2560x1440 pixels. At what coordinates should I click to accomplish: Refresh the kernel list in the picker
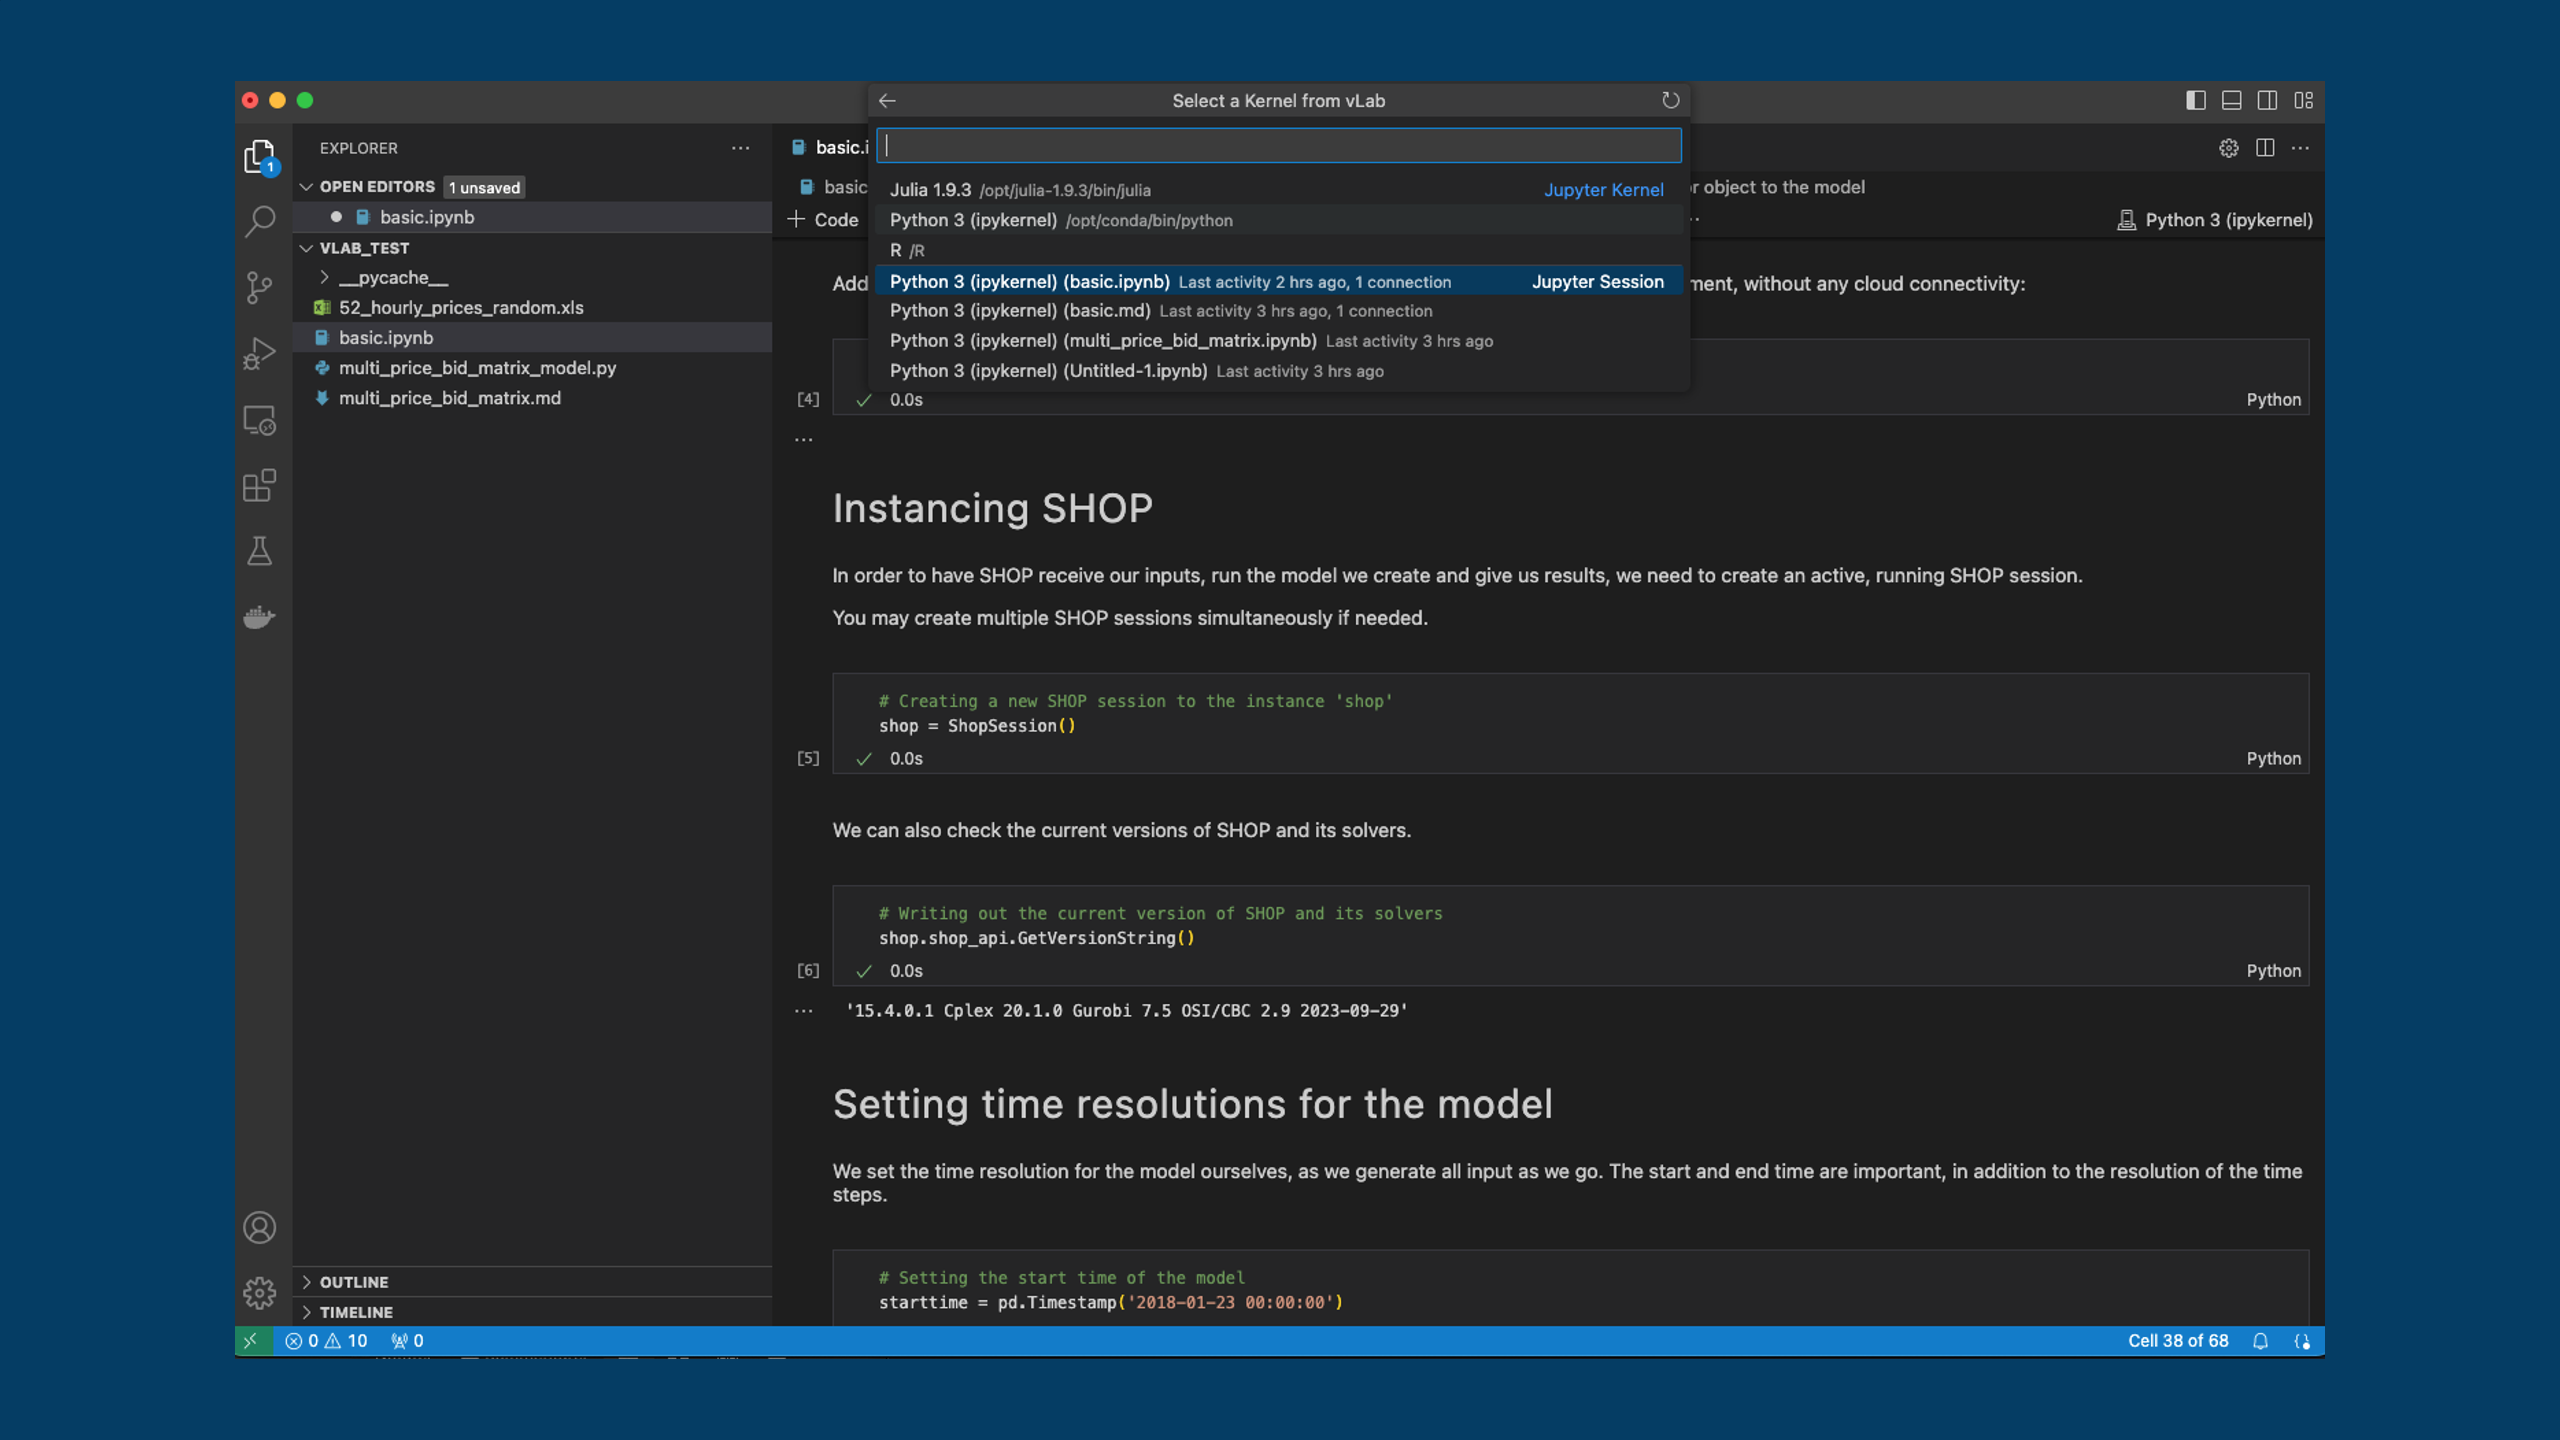[x=1670, y=100]
